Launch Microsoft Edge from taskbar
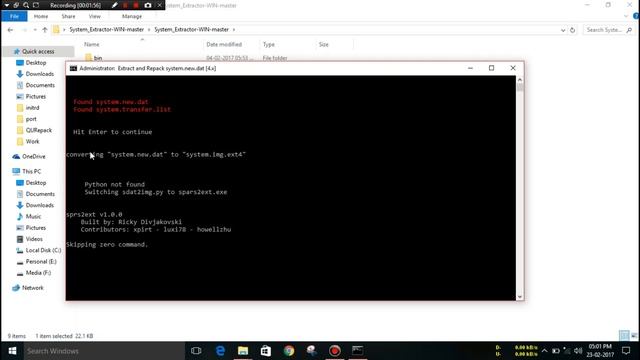Screen dimensions: 640x360 pos(220,351)
